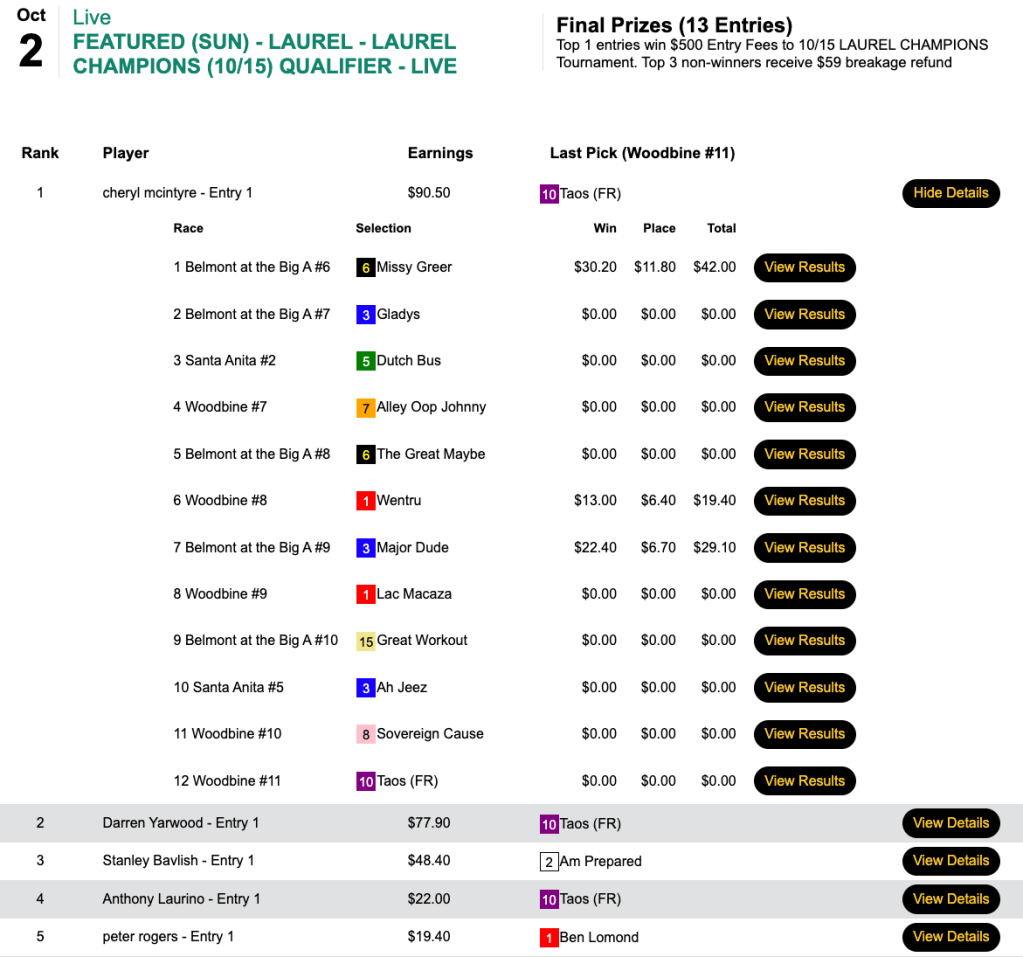The image size is (1023, 957).
Task: Show details for Anthony Laurino's entry
Action: point(950,899)
